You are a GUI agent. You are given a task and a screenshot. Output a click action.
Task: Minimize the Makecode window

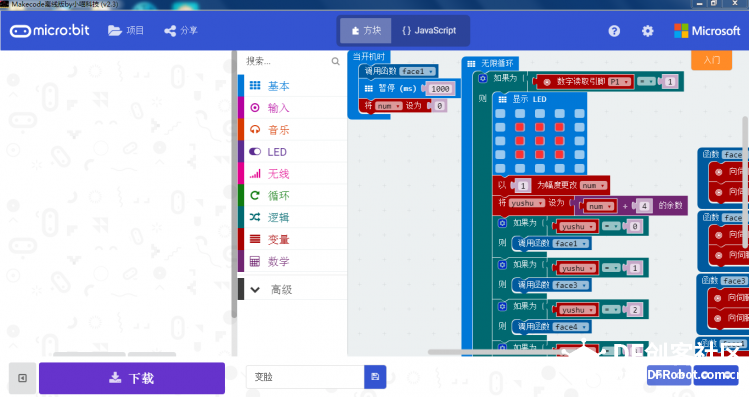click(x=699, y=4)
